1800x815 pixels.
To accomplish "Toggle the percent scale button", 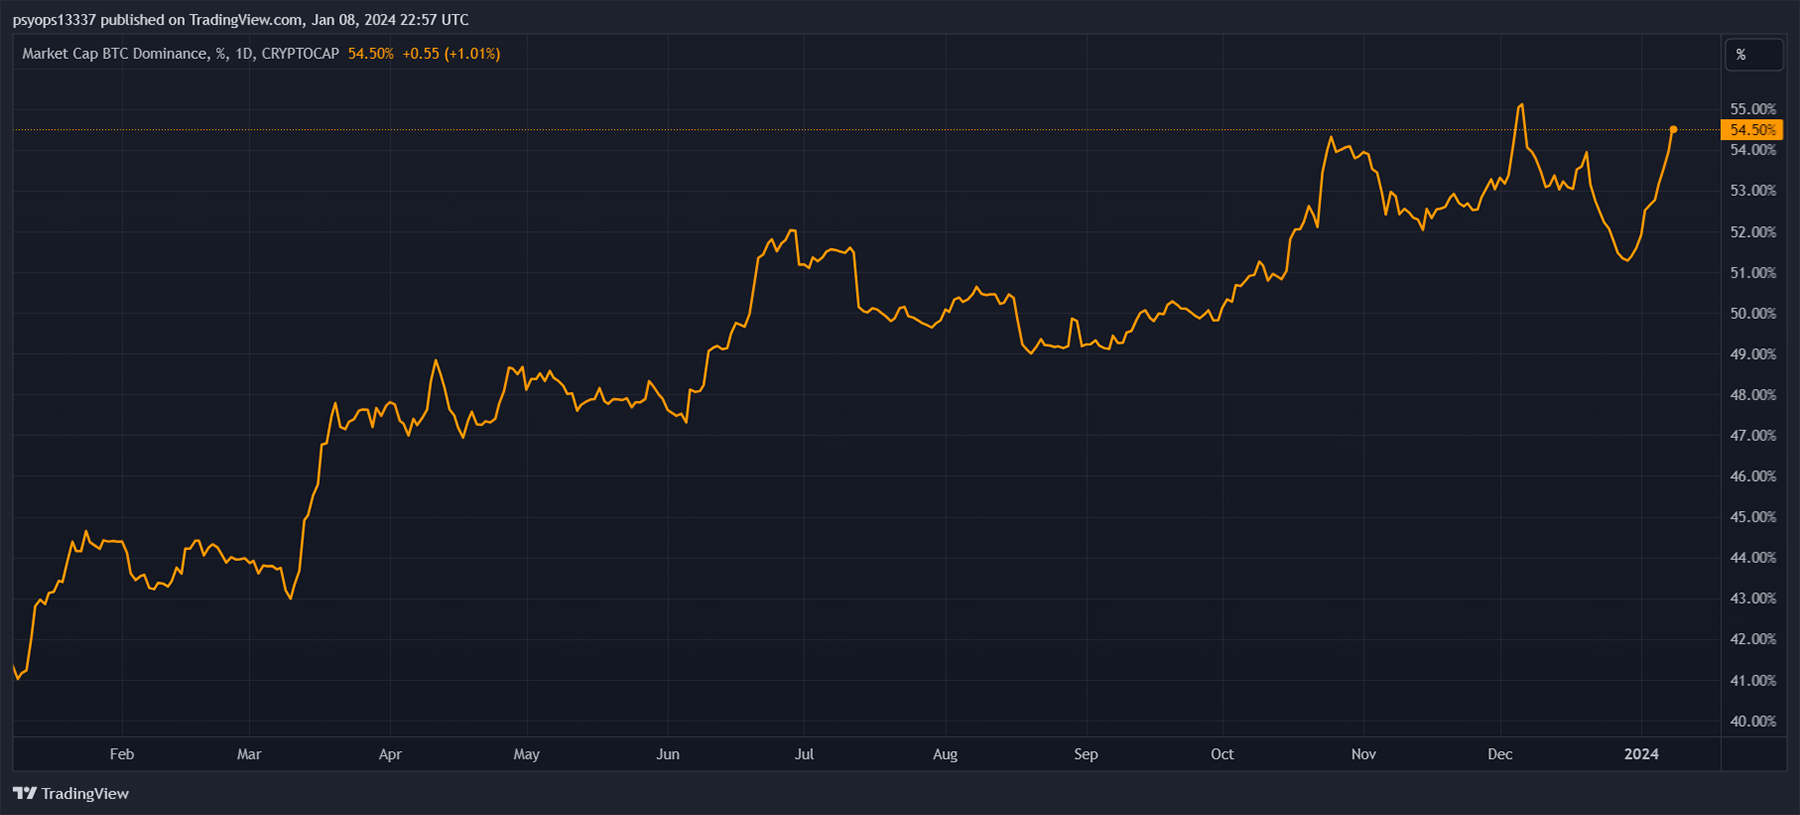I will (1752, 55).
